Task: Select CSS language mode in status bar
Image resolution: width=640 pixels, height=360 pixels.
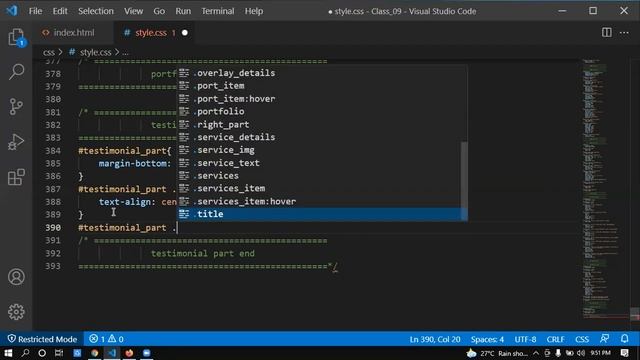Action: pos(582,339)
